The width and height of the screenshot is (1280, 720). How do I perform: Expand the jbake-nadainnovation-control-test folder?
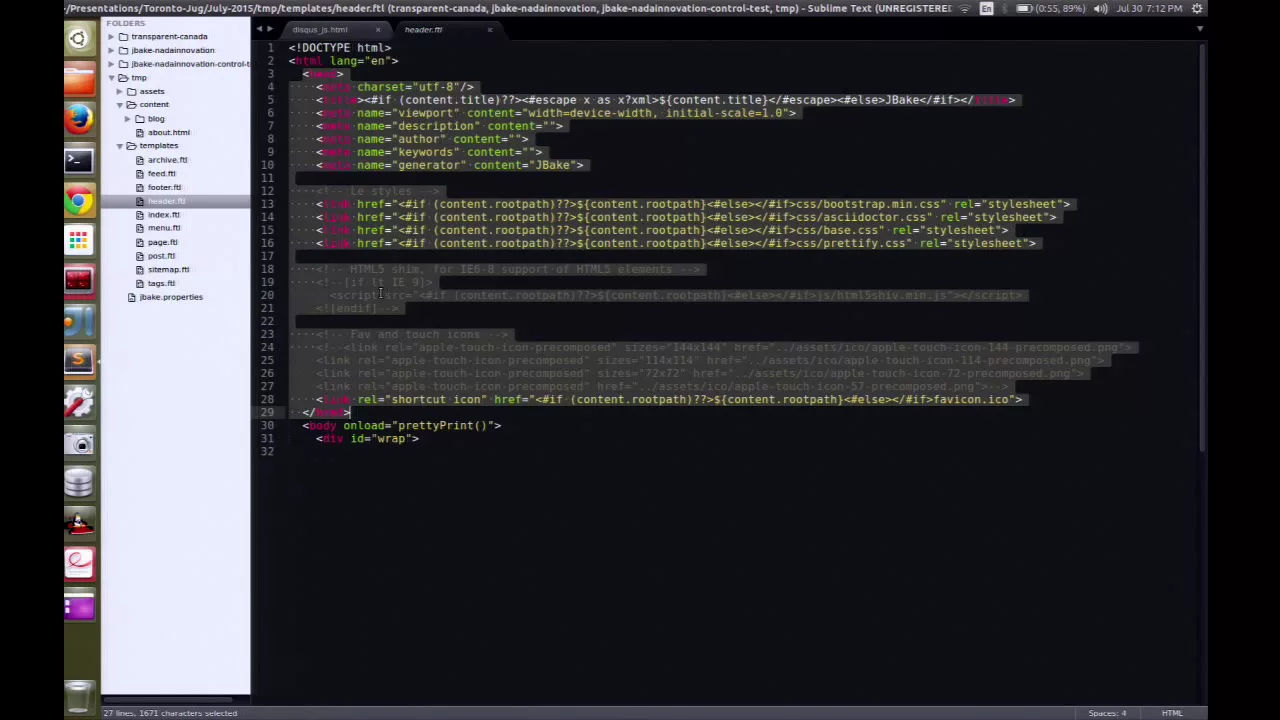(x=111, y=64)
